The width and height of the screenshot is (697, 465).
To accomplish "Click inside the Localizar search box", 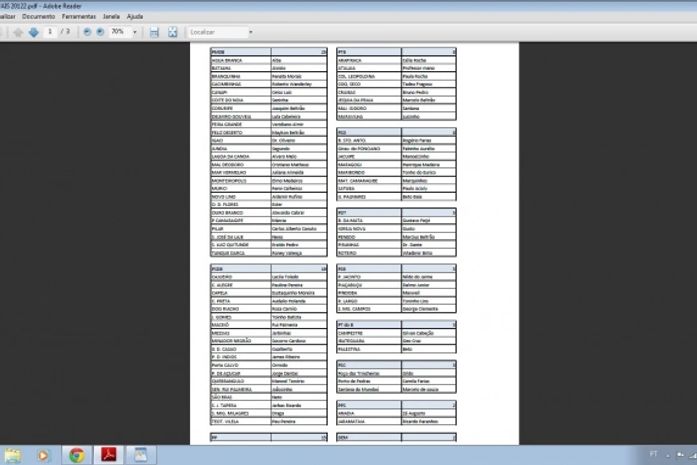I will 213,32.
